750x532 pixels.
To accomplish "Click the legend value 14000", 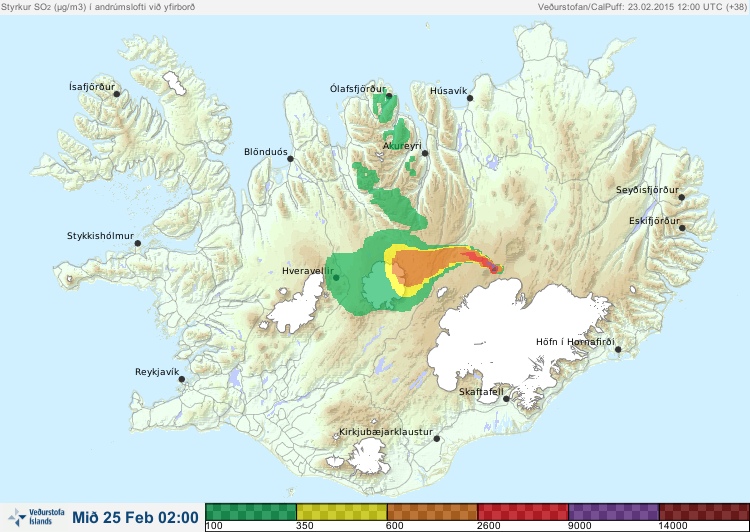I will tap(673, 526).
